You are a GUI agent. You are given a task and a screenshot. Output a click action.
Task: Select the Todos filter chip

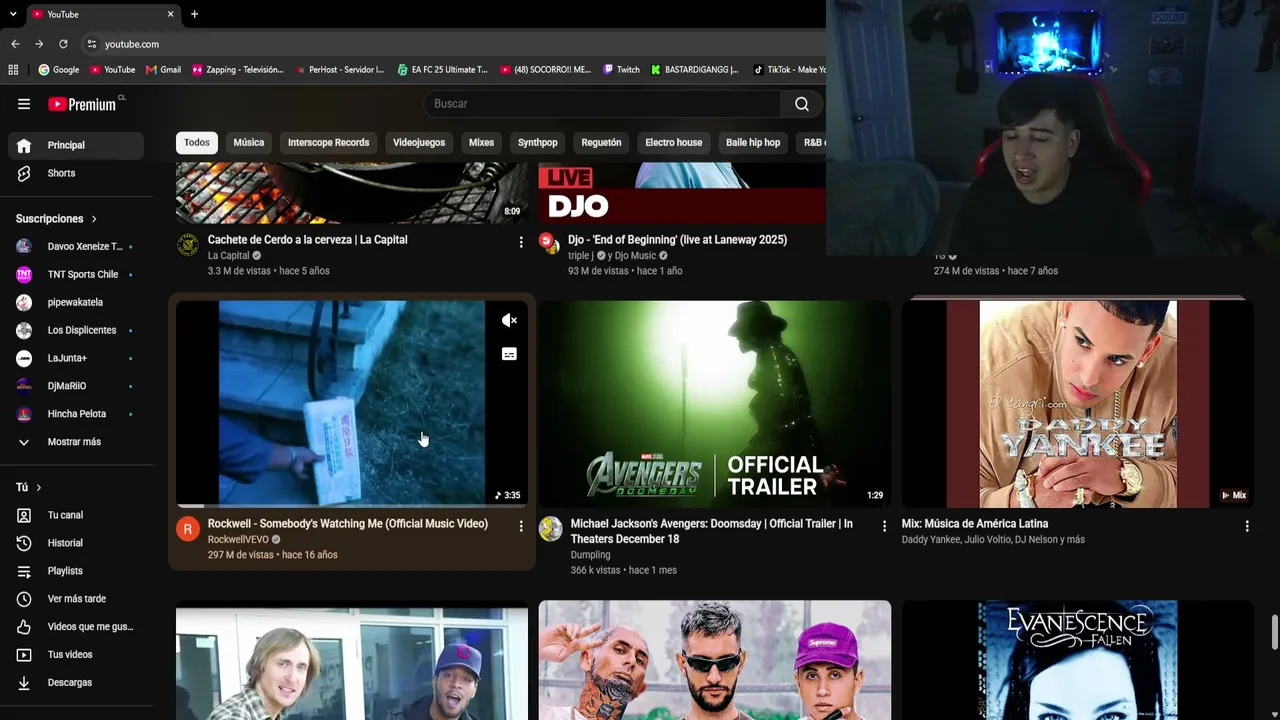(x=197, y=142)
